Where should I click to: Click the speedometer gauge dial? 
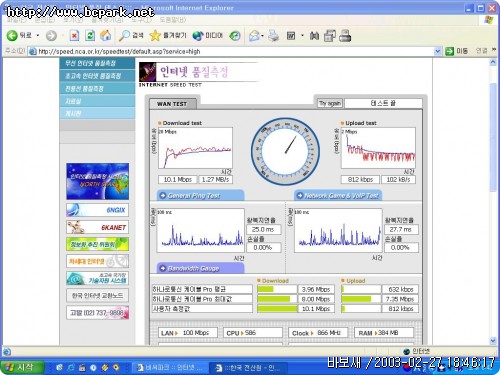pos(285,152)
